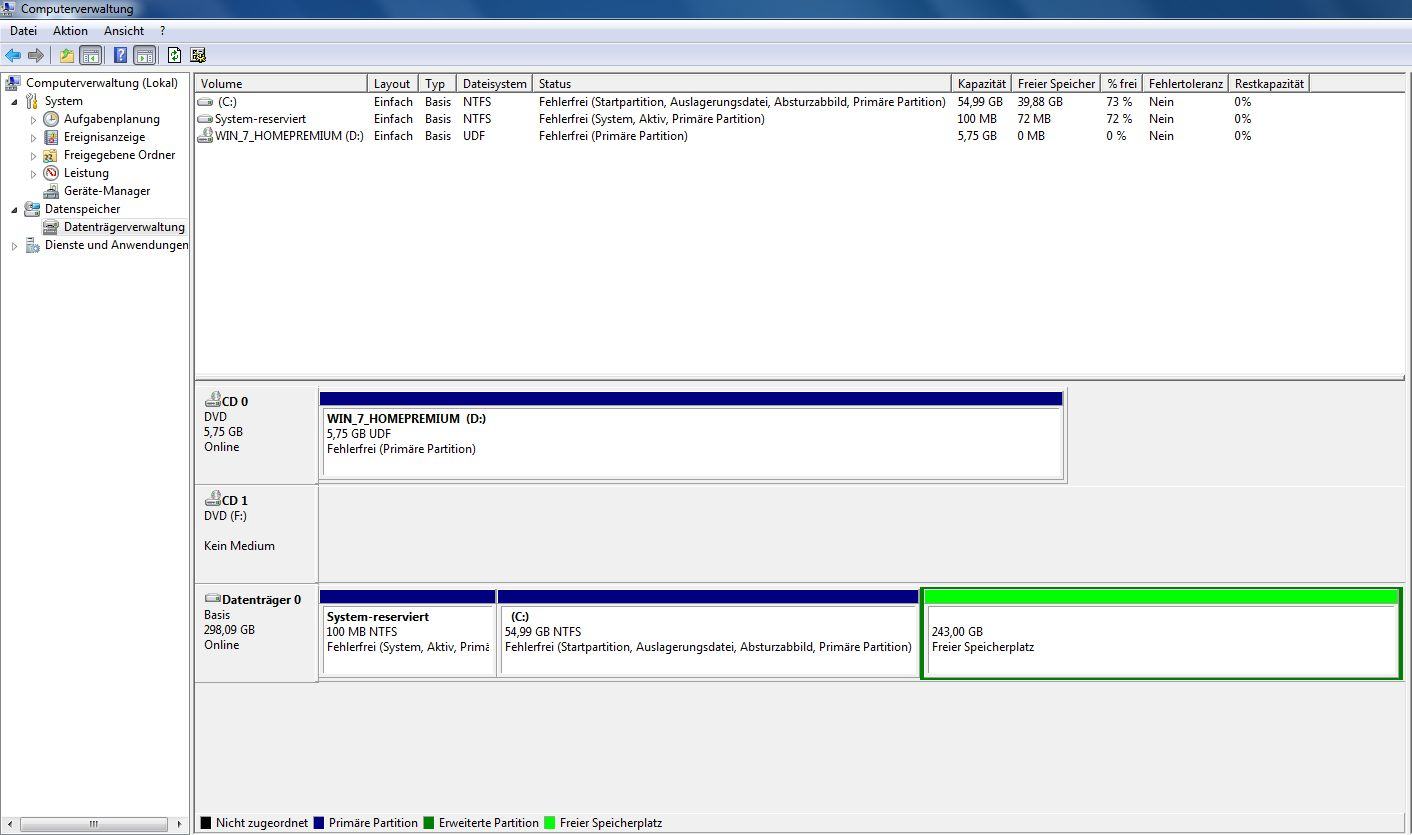Select Datenträgerverwaltung label in the tree
This screenshot has height=835, width=1412.
pyautogui.click(x=124, y=227)
